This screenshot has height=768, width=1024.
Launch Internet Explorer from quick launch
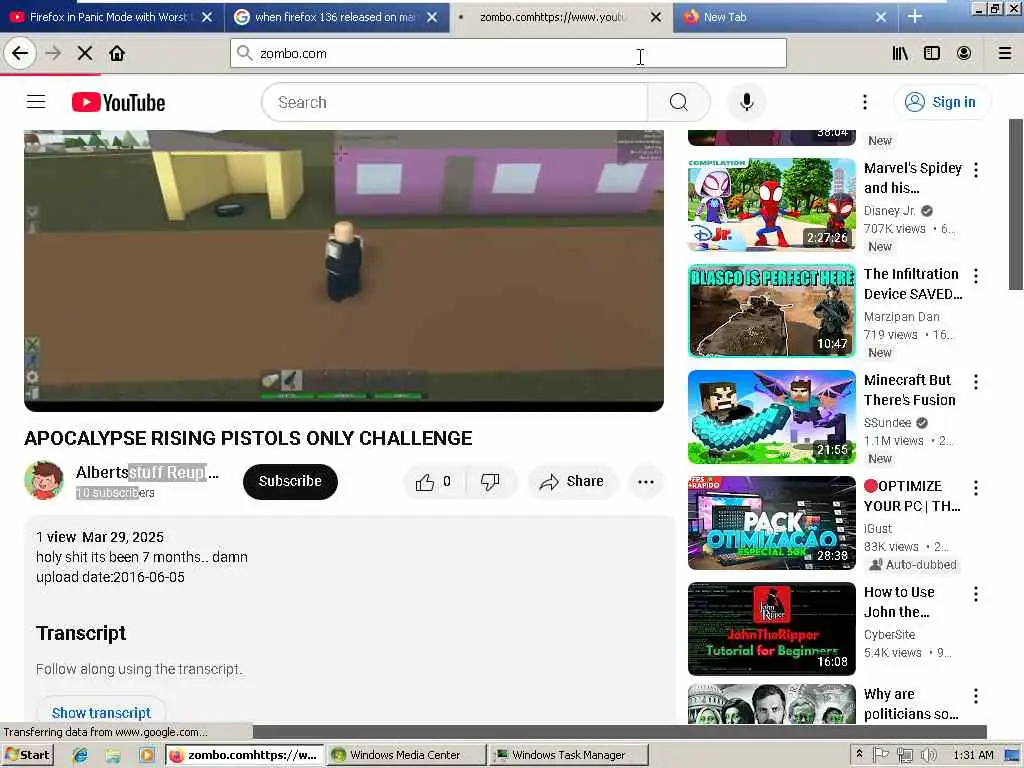click(x=80, y=755)
